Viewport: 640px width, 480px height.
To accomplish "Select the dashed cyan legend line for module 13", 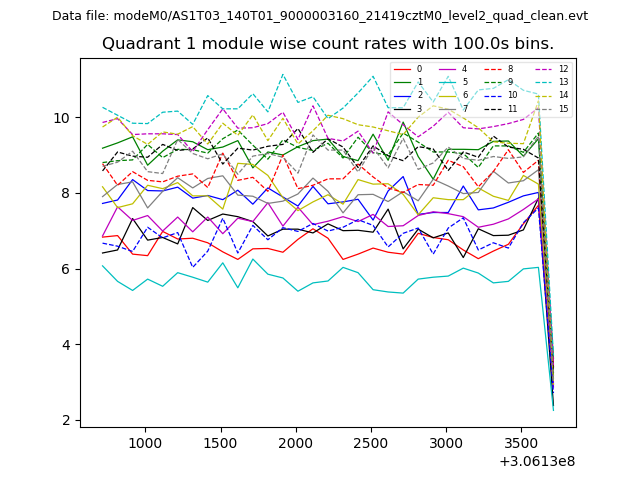I will [543, 82].
